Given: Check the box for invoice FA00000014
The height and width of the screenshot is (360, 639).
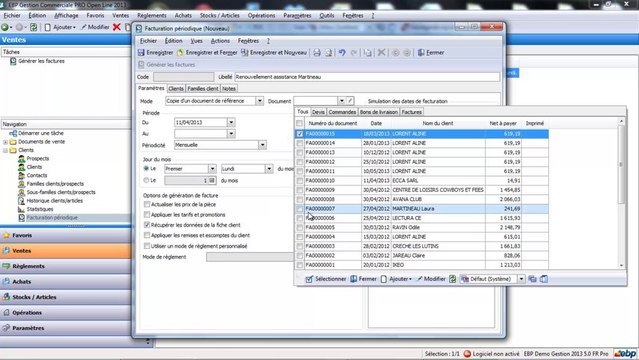Looking at the screenshot, I should coord(300,143).
